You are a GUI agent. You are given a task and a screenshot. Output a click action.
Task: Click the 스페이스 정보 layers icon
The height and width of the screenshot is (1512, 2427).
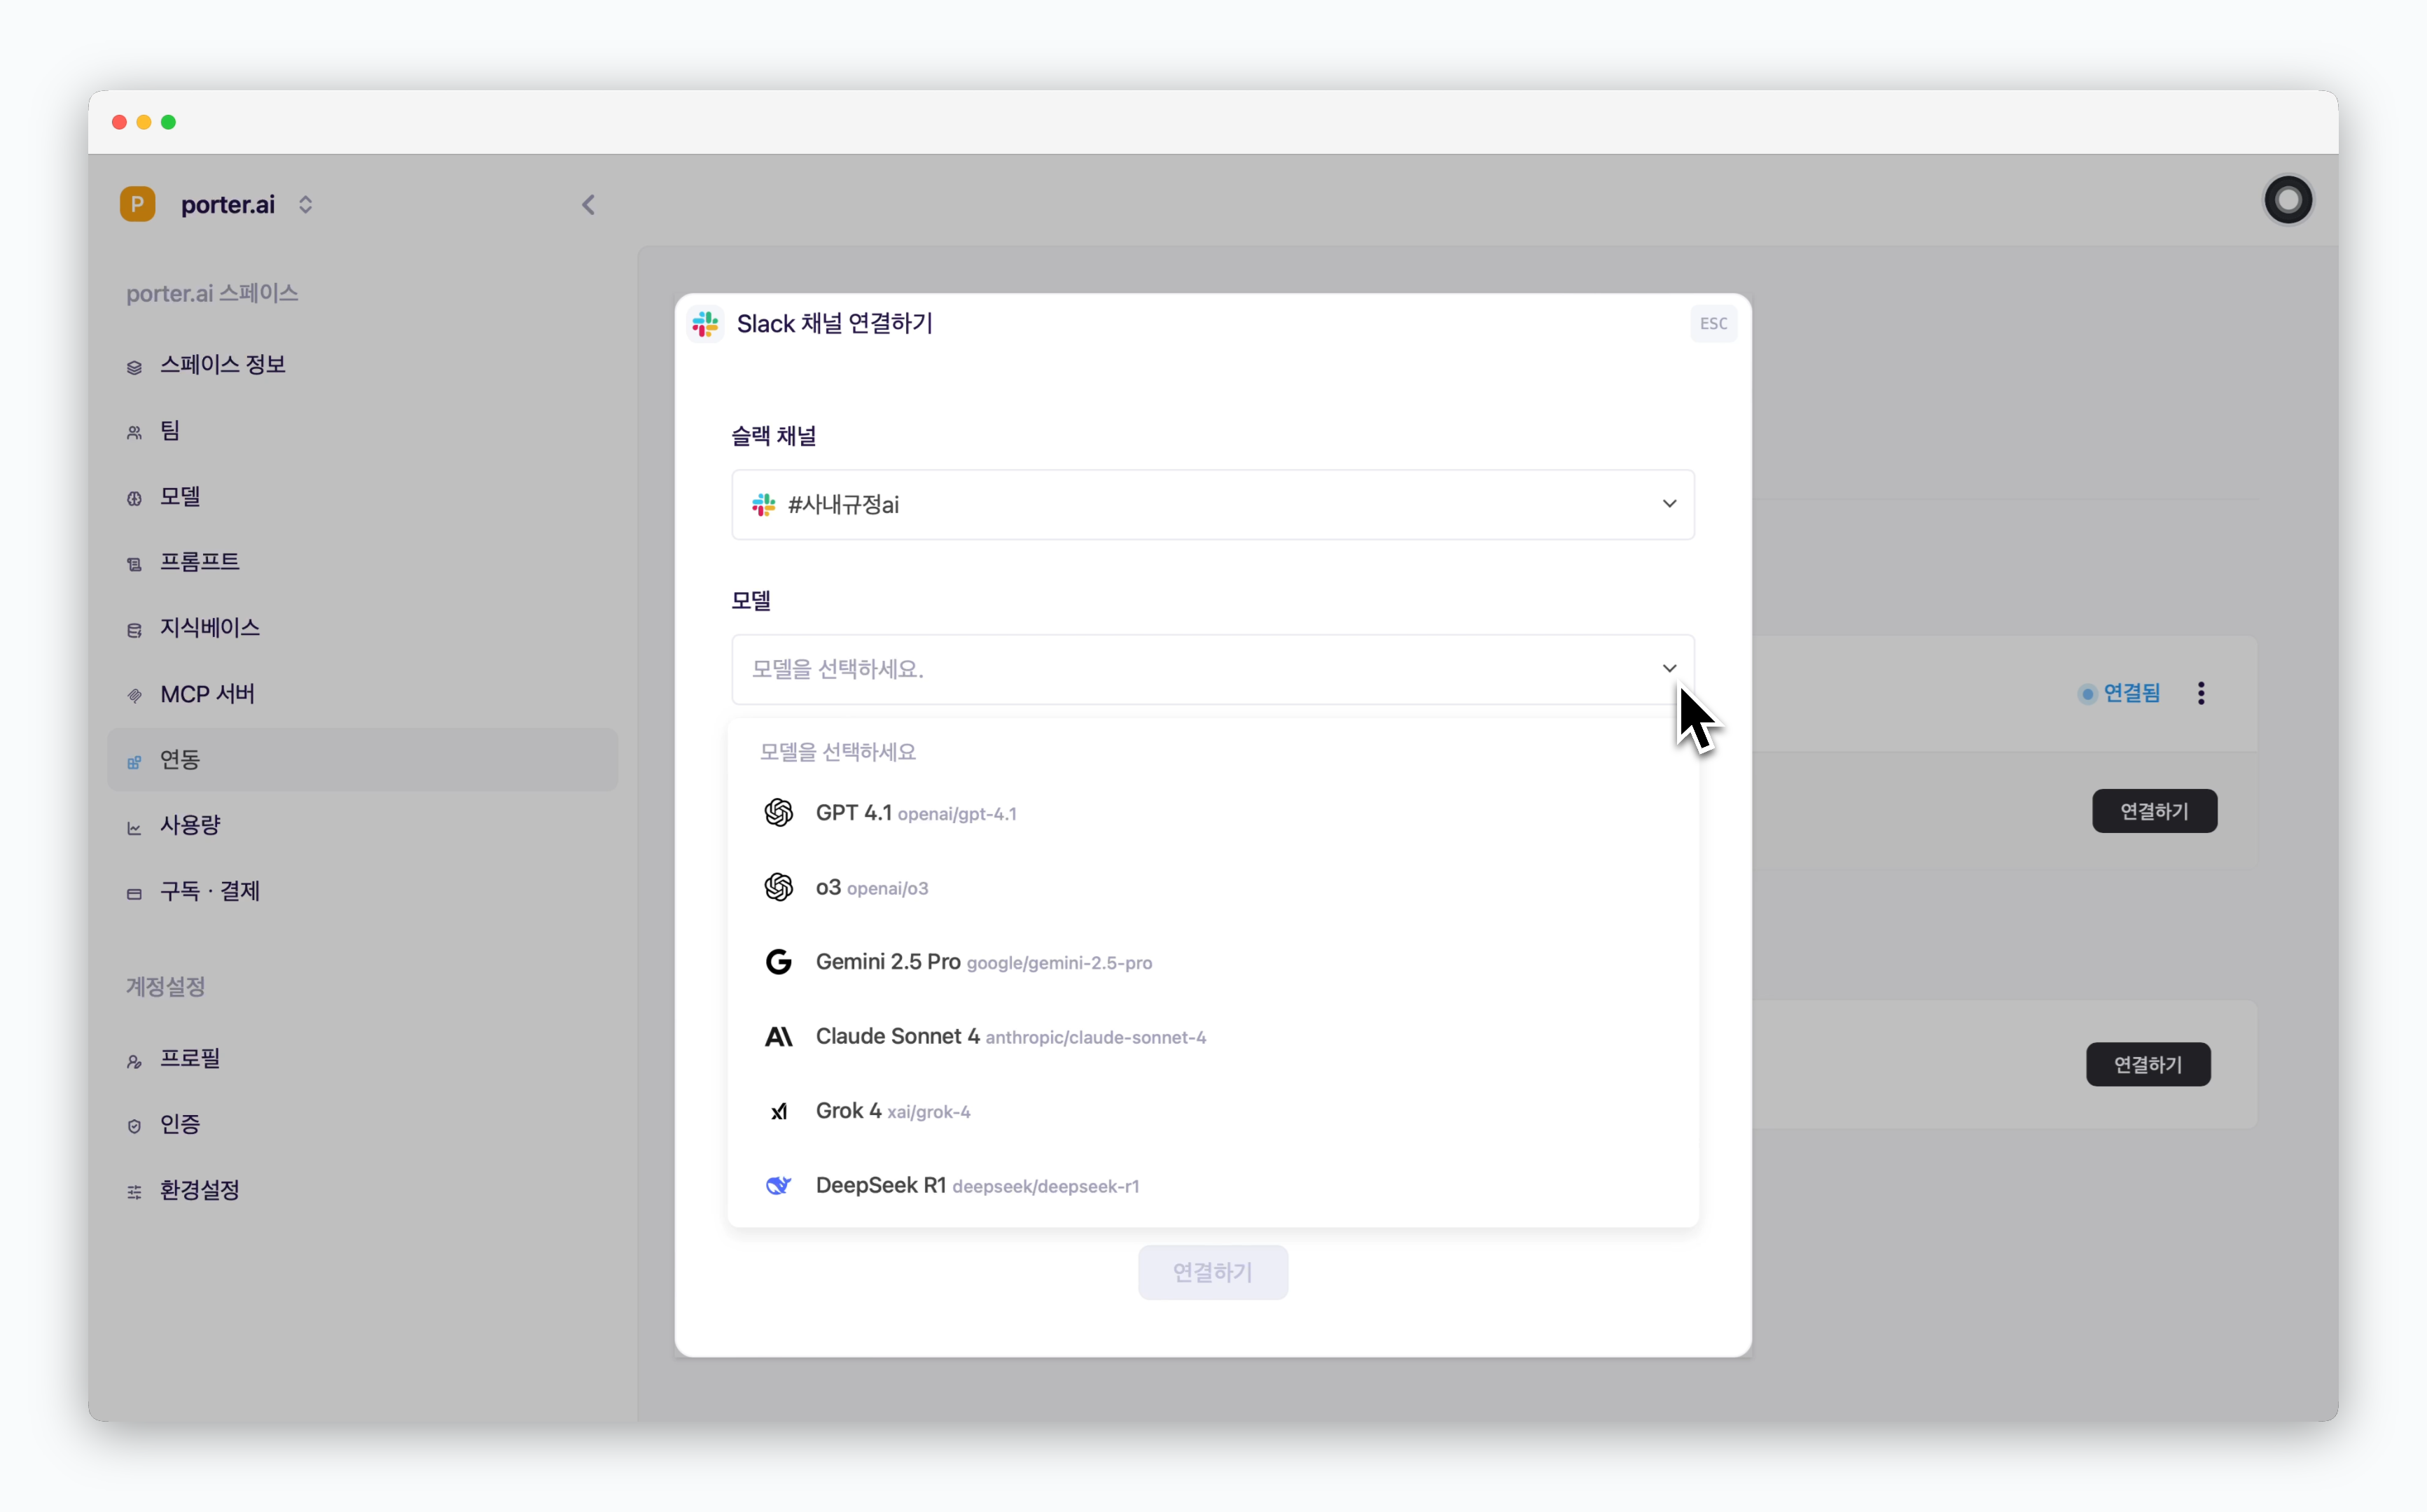coord(134,367)
